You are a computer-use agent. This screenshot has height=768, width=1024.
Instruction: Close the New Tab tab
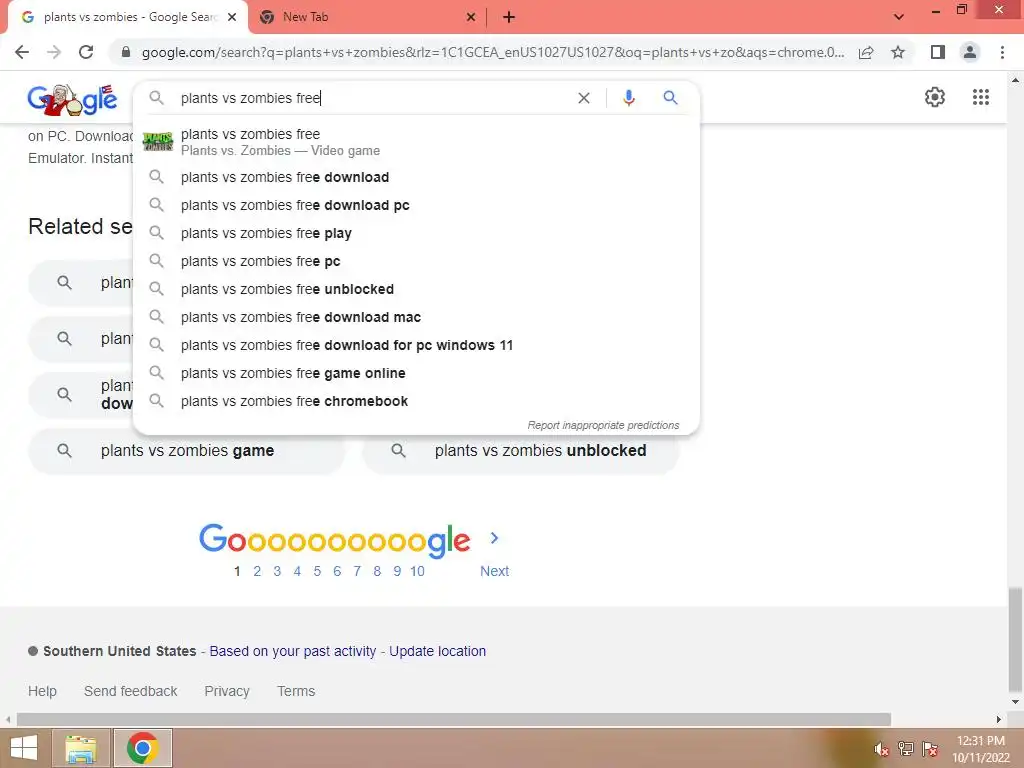(471, 18)
